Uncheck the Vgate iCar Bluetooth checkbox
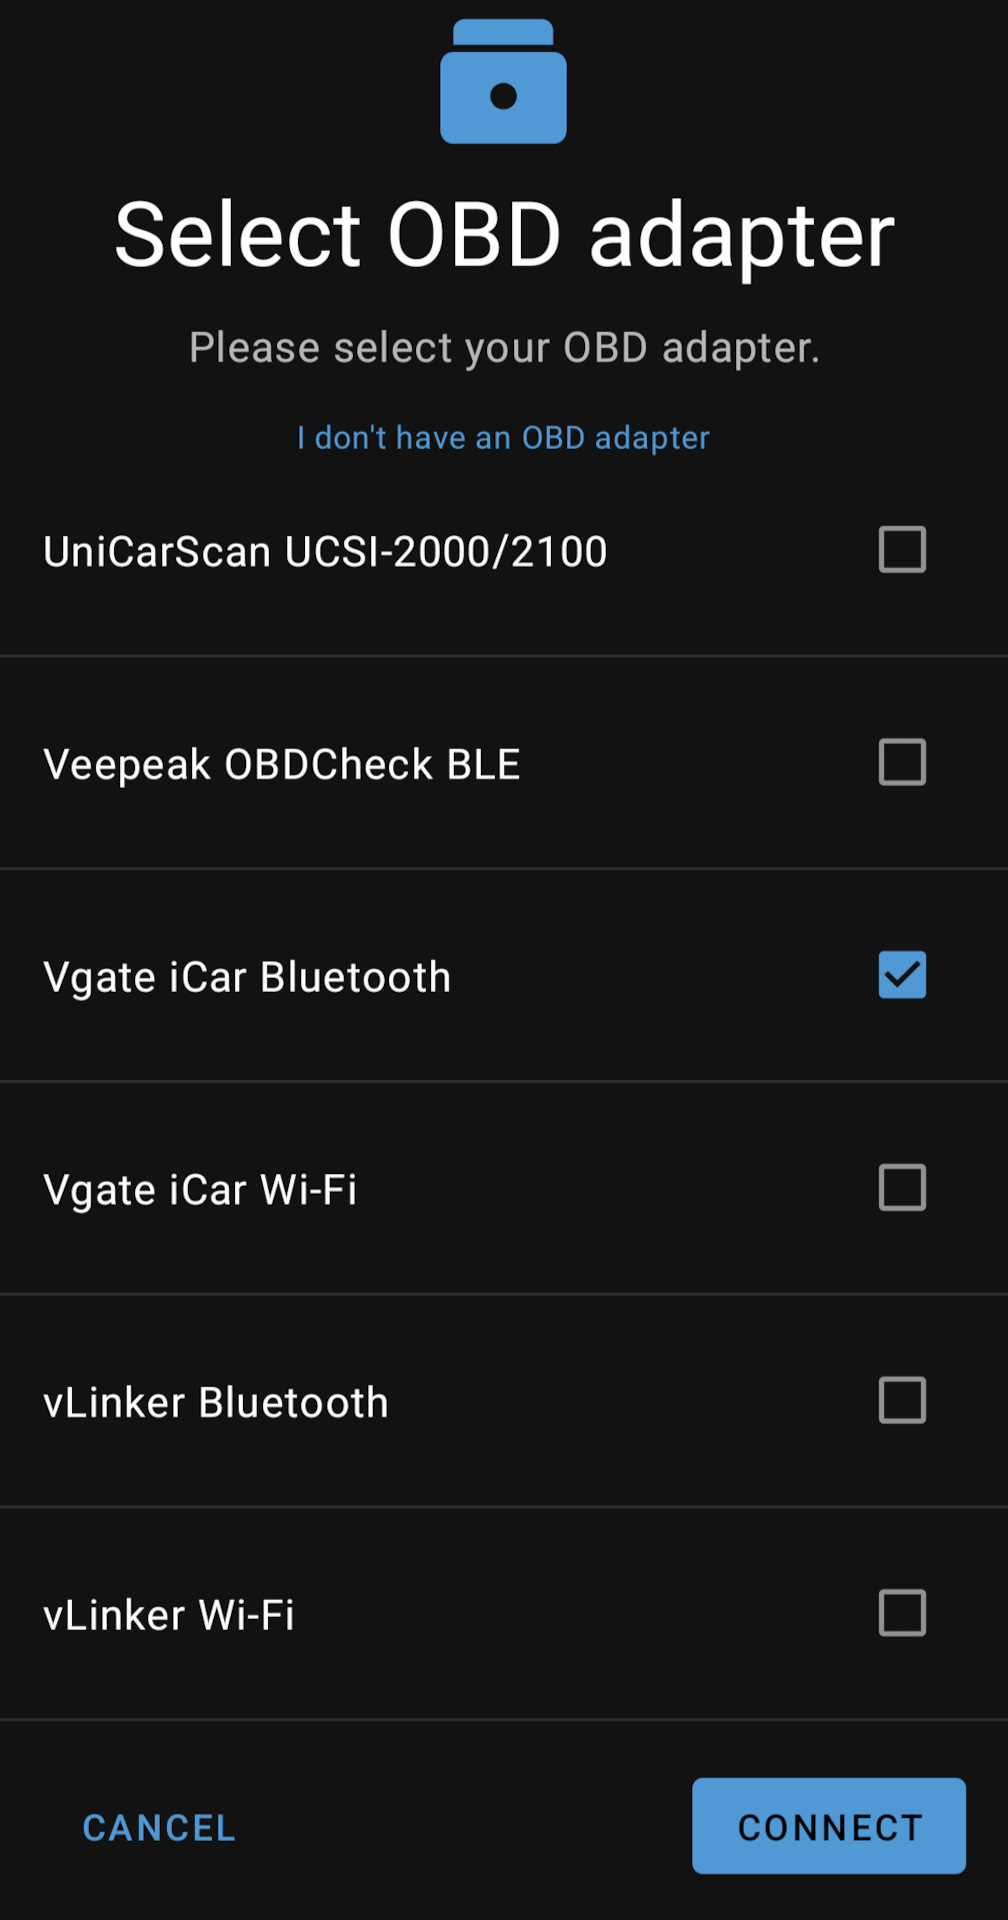Image resolution: width=1008 pixels, height=1920 pixels. point(902,975)
